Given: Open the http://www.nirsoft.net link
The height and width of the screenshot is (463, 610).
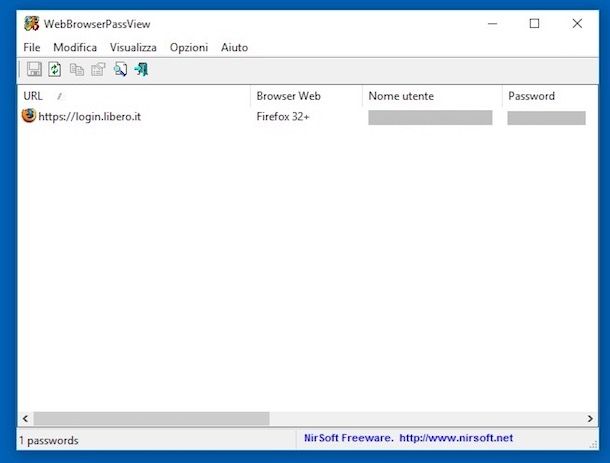Looking at the screenshot, I should 456,438.
